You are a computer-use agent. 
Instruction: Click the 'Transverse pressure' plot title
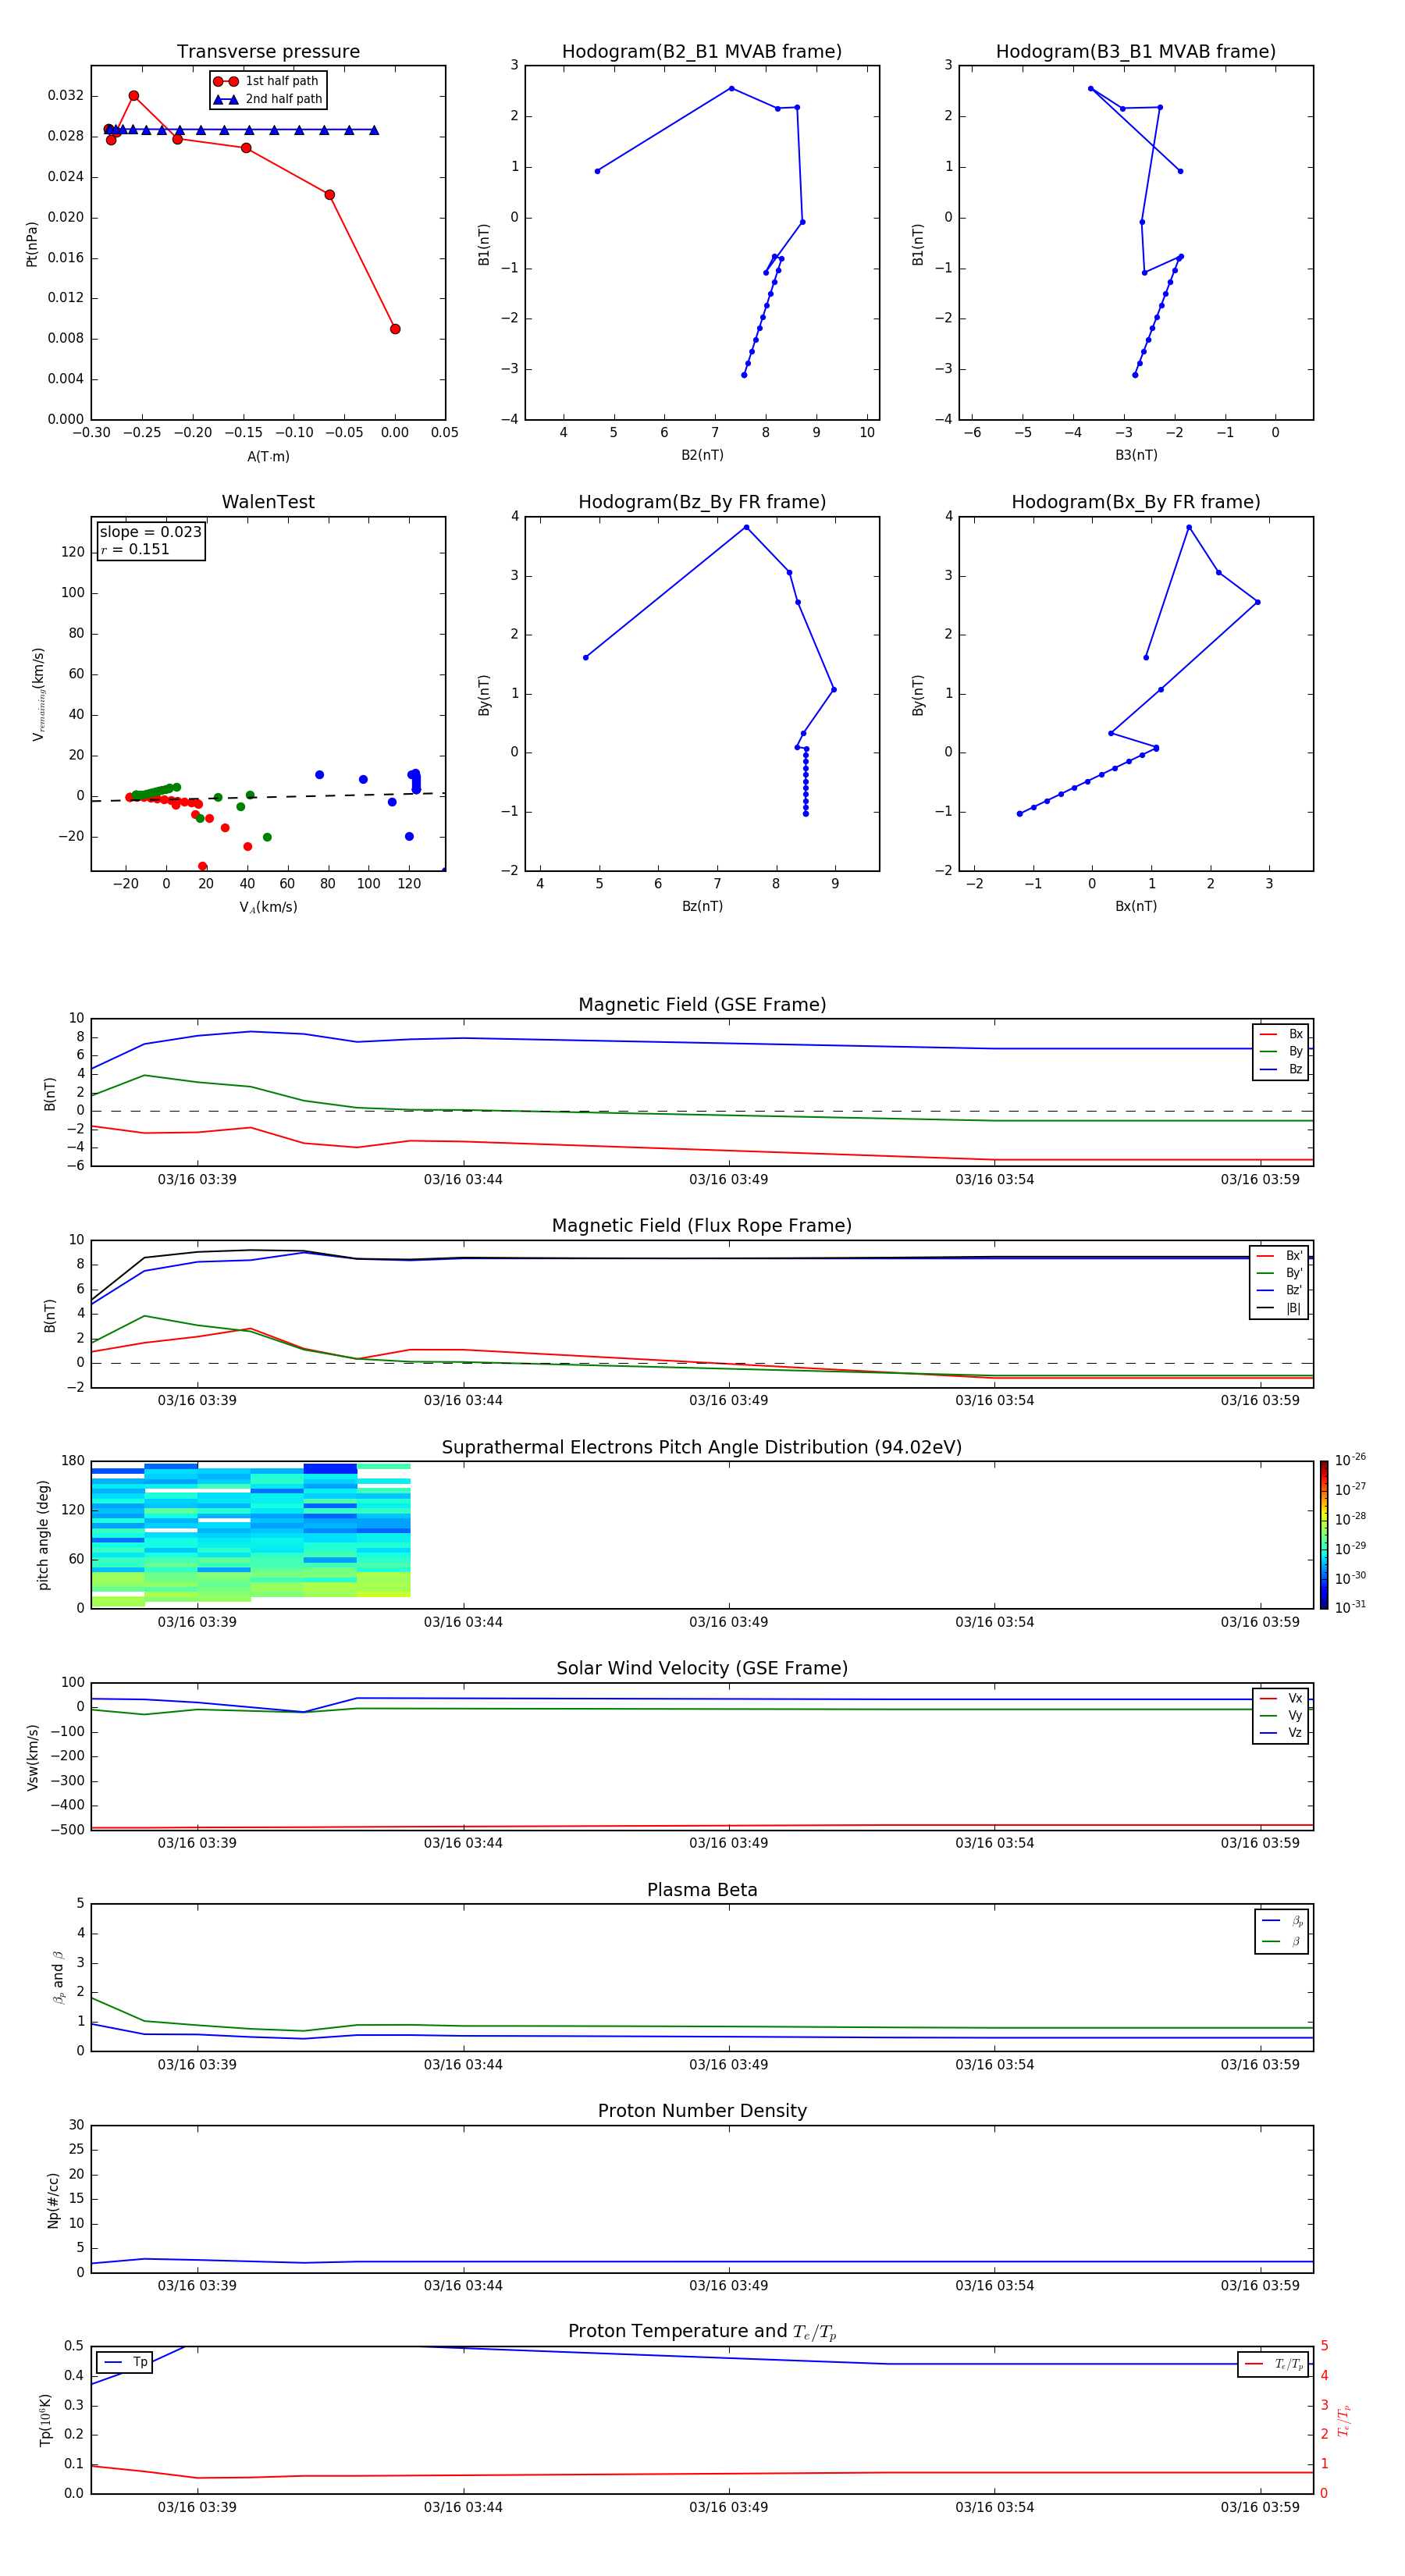pos(268,51)
